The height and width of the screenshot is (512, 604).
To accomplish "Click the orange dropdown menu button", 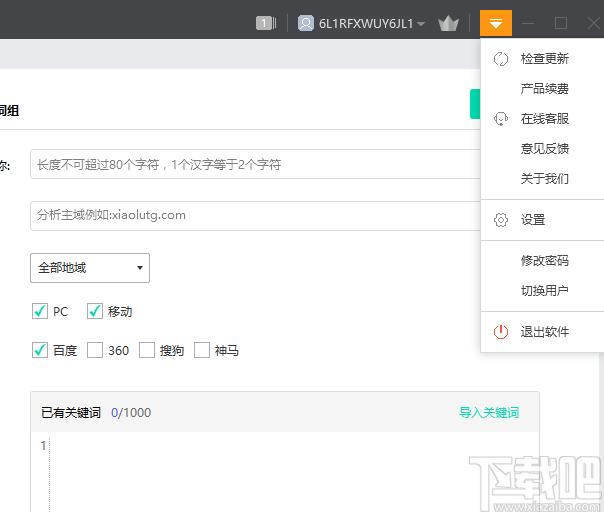I will pos(496,23).
